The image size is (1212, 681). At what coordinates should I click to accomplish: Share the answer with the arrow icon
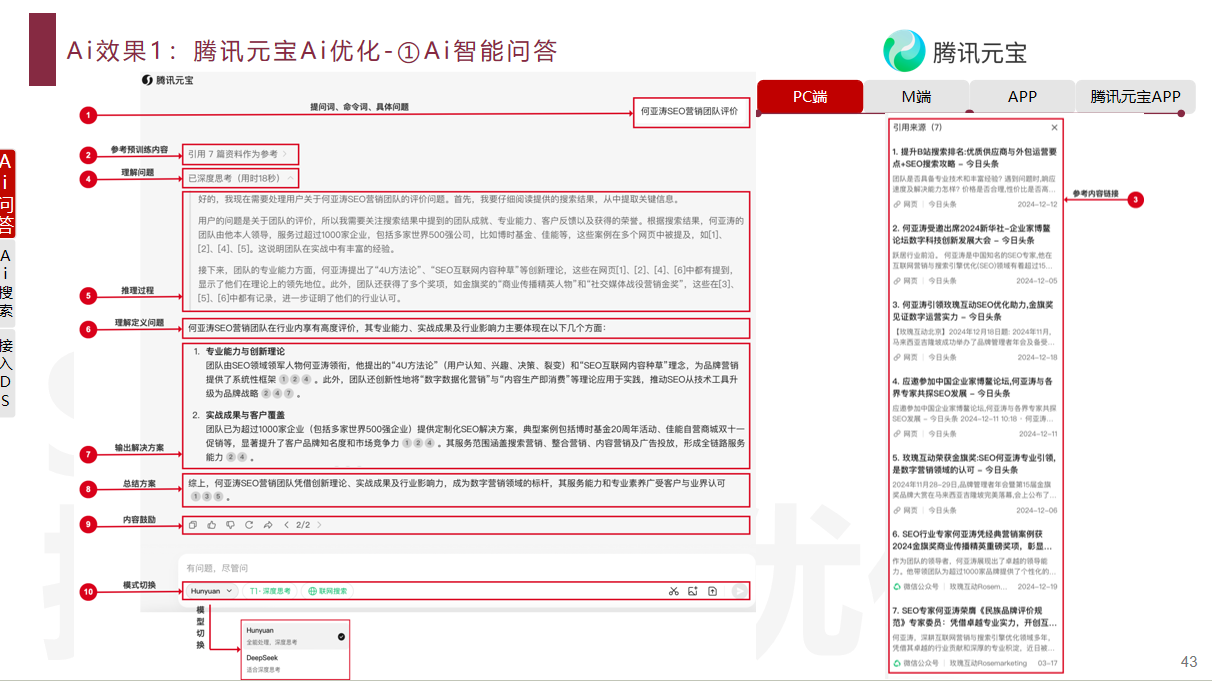[268, 524]
